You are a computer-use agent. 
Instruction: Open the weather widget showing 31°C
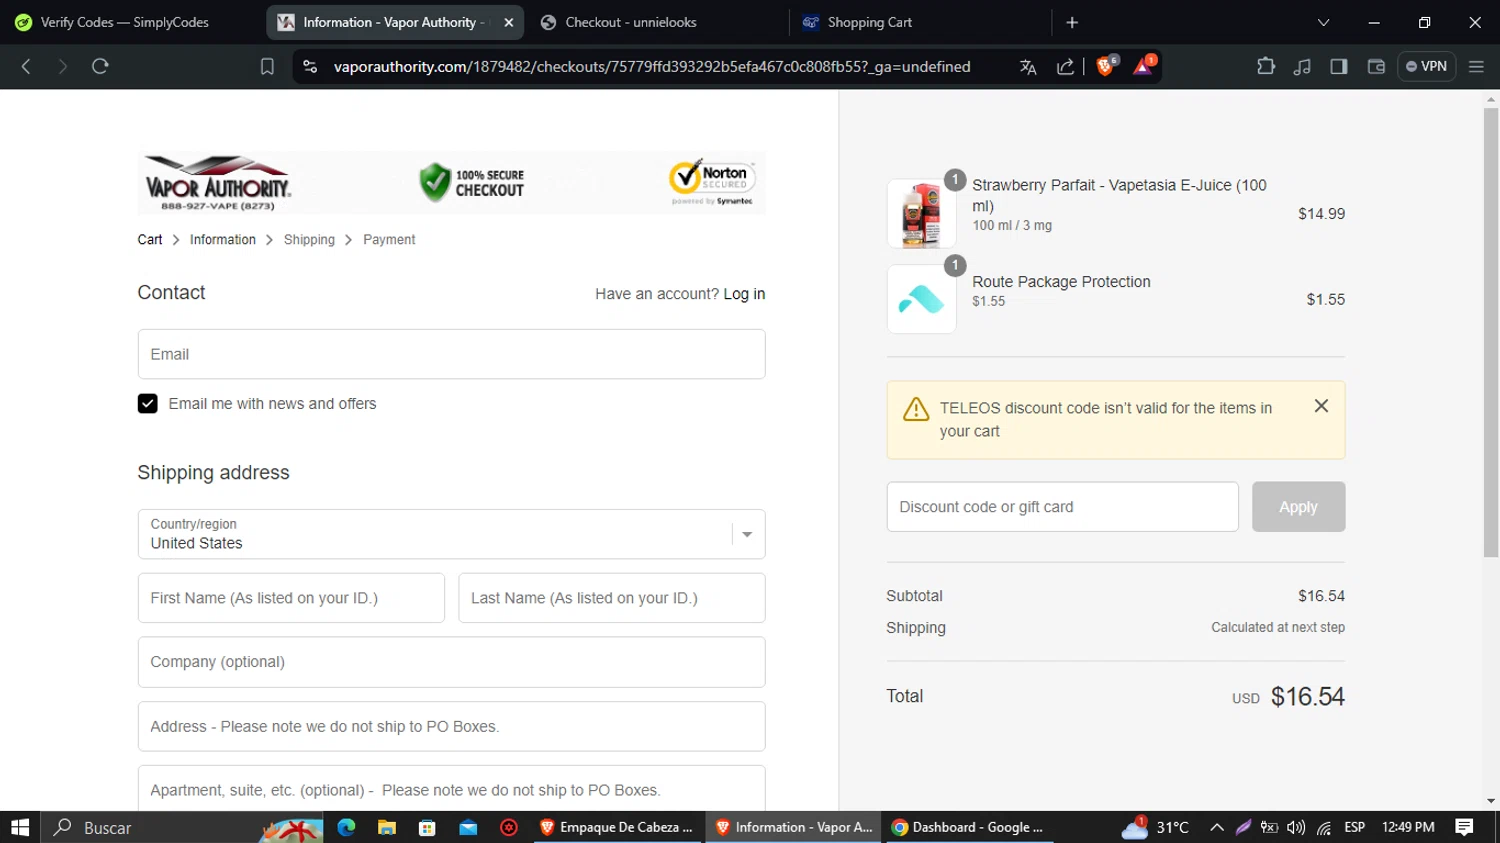point(1155,827)
